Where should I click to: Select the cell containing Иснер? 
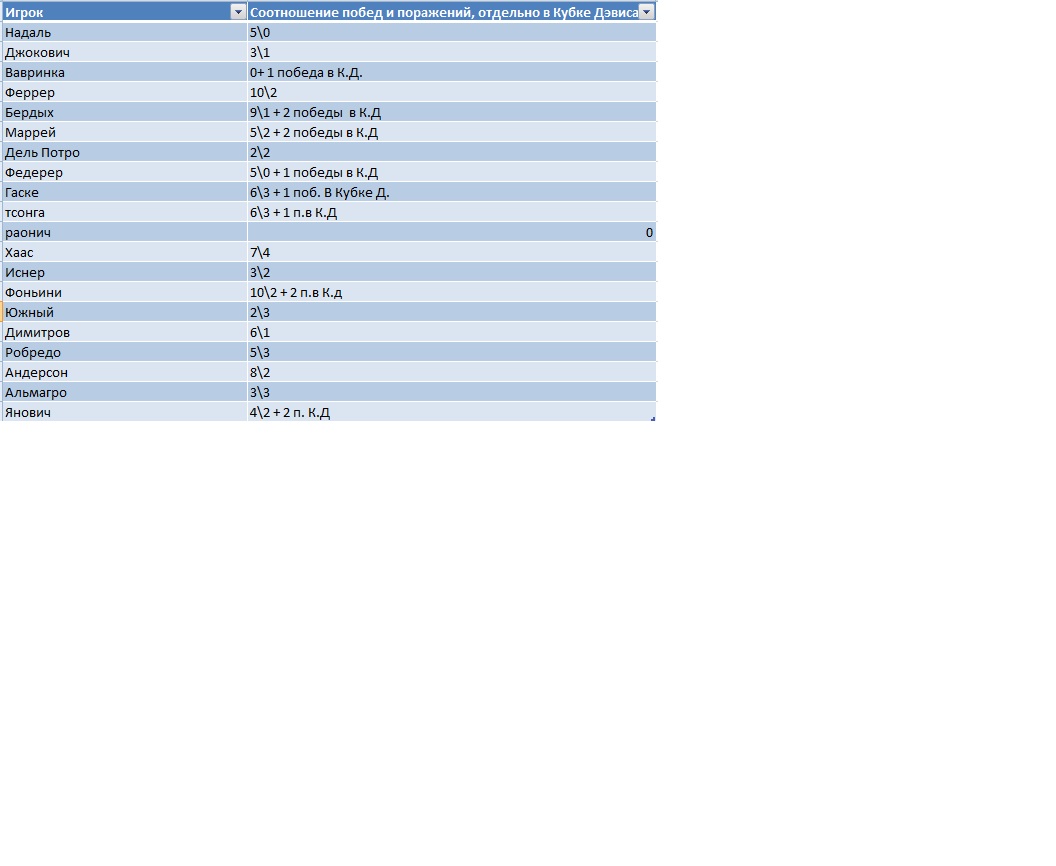click(x=125, y=272)
